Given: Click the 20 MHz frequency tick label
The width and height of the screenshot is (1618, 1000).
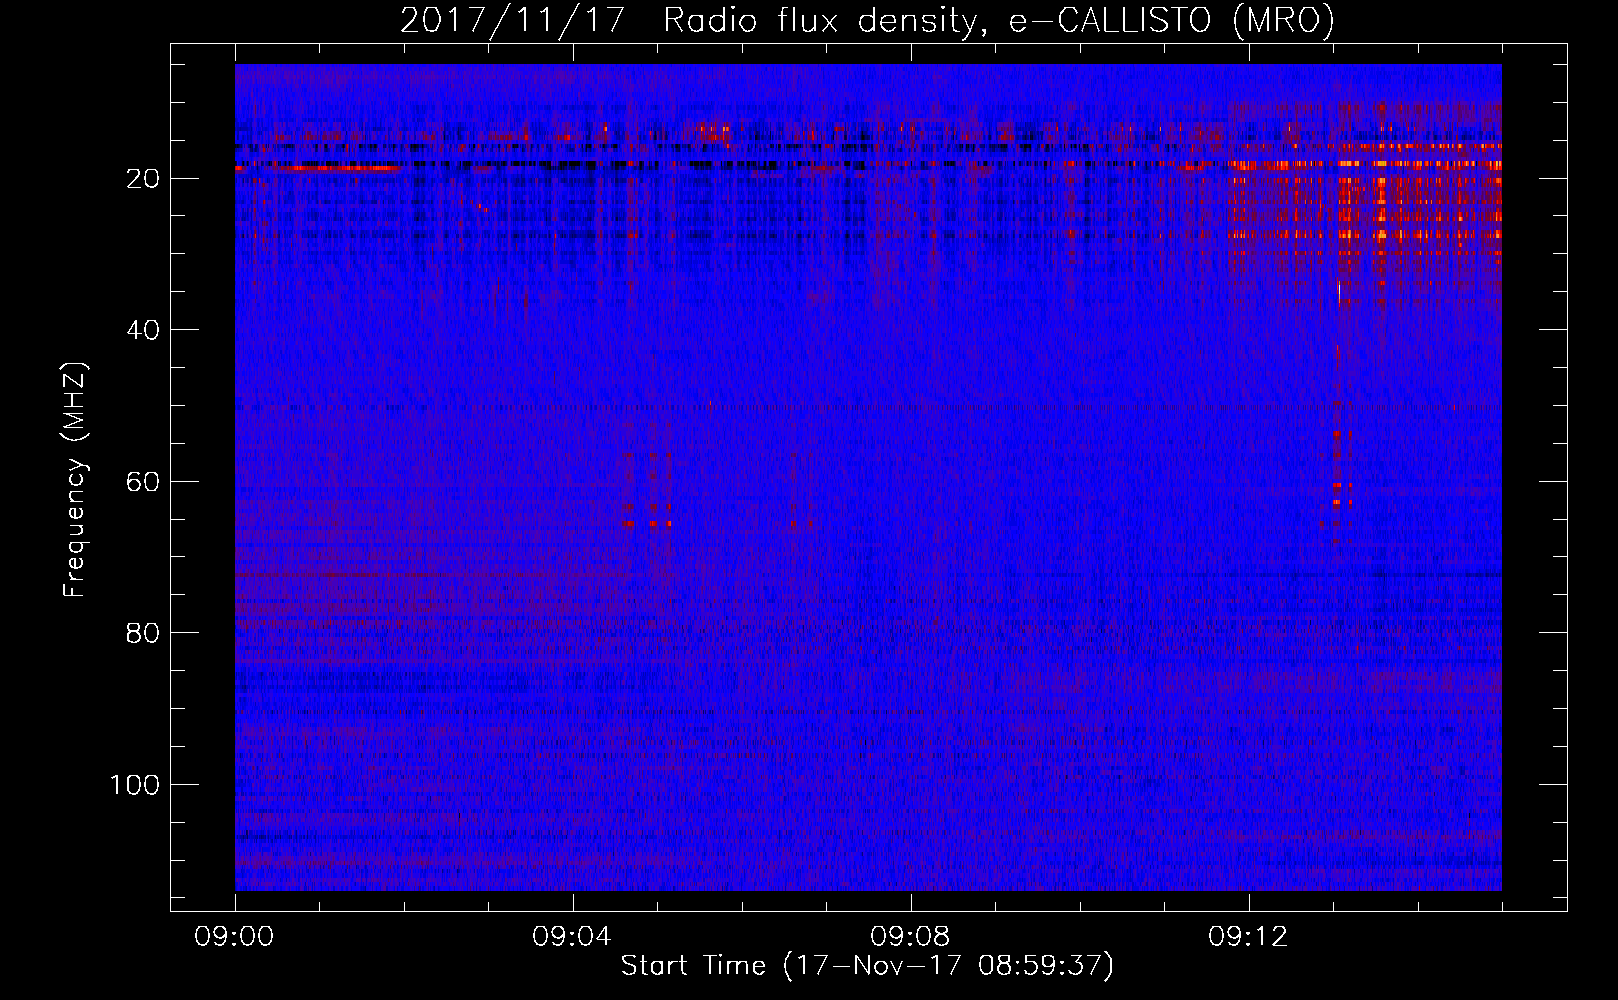Looking at the screenshot, I should 143,179.
